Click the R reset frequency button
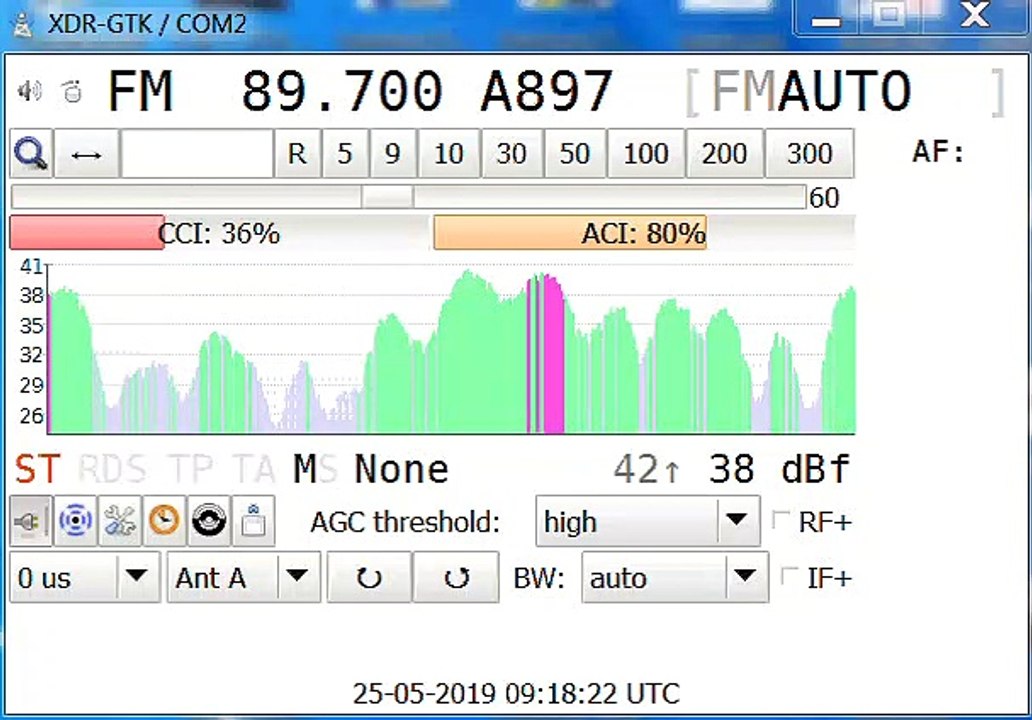1032x720 pixels. coord(297,153)
